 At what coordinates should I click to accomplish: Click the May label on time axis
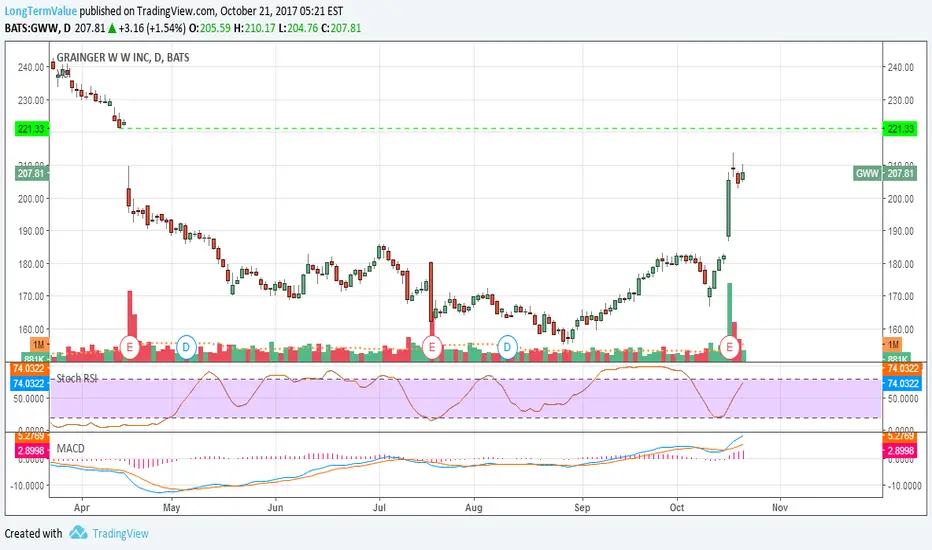click(171, 508)
